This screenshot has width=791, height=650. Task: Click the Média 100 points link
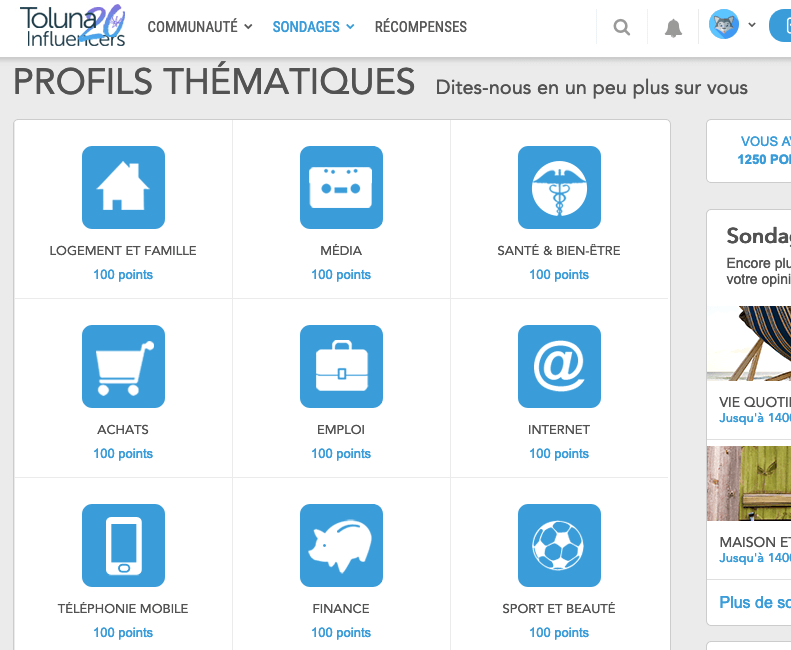tap(341, 275)
